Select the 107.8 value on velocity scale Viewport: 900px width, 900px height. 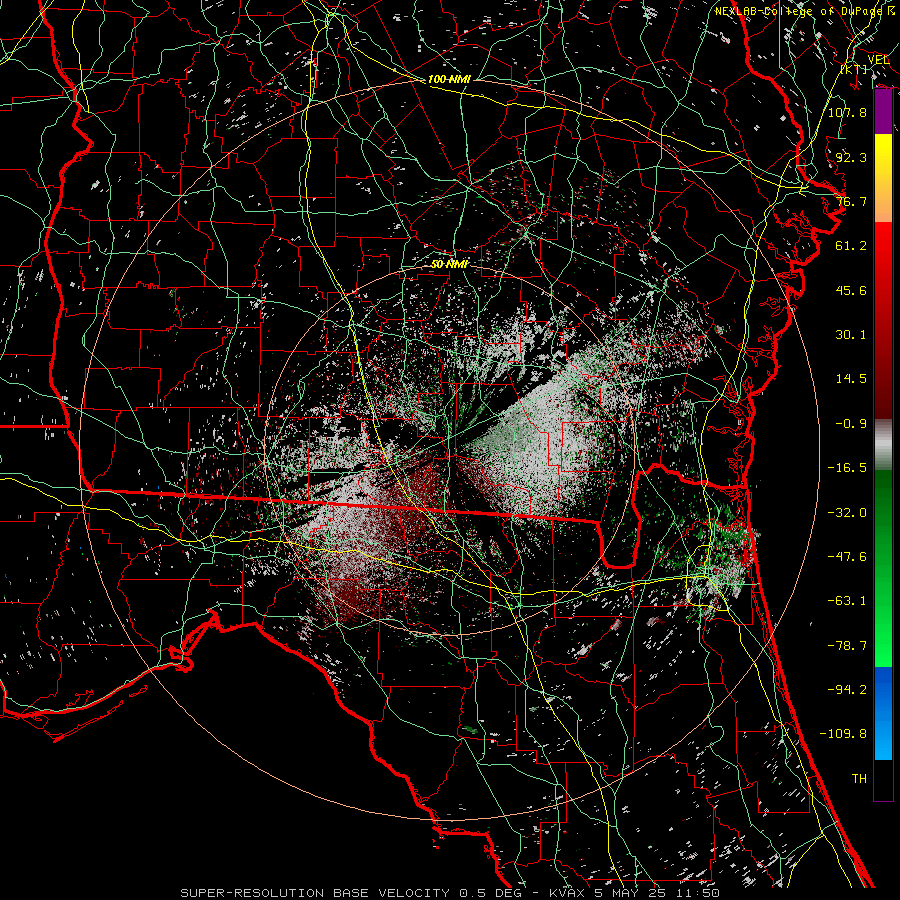tap(847, 112)
